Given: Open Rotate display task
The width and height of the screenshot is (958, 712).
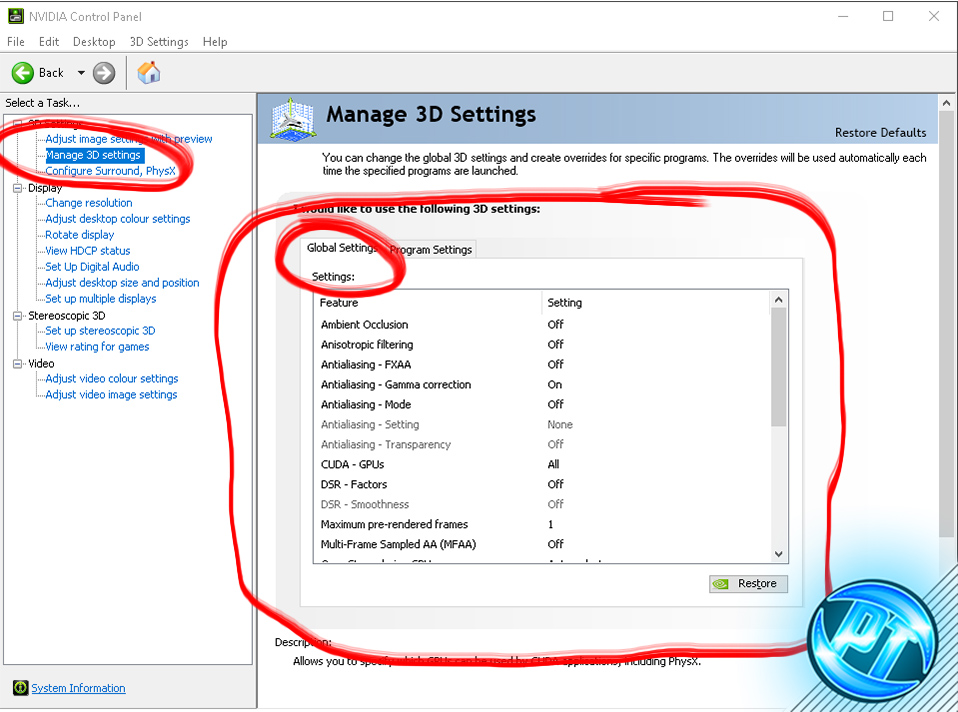Looking at the screenshot, I should [79, 235].
